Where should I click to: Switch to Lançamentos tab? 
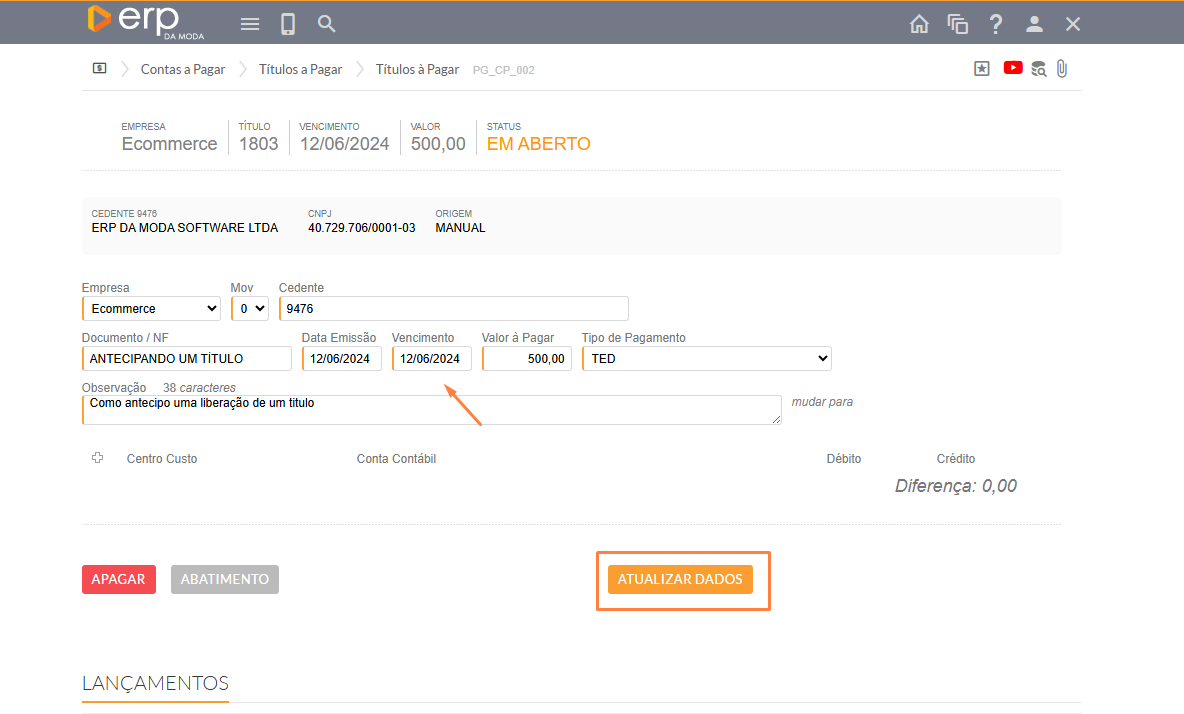coord(155,684)
